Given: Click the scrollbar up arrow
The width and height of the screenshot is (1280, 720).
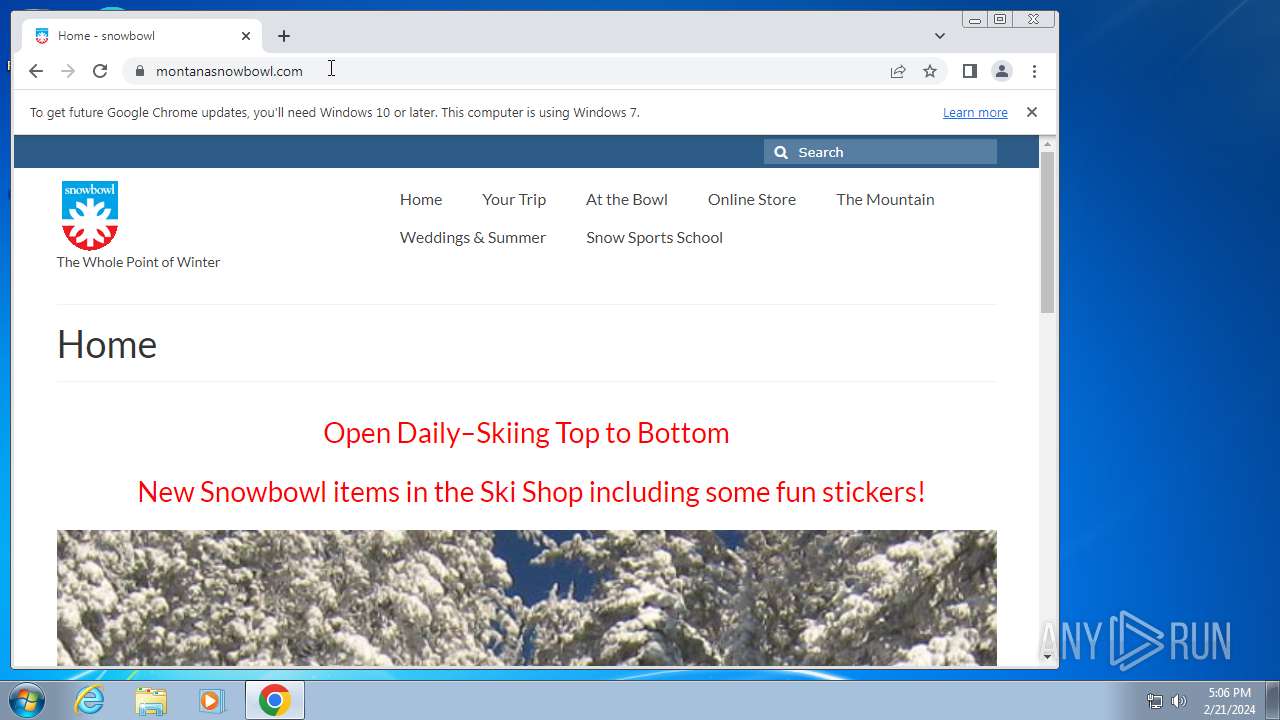Looking at the screenshot, I should (x=1047, y=144).
